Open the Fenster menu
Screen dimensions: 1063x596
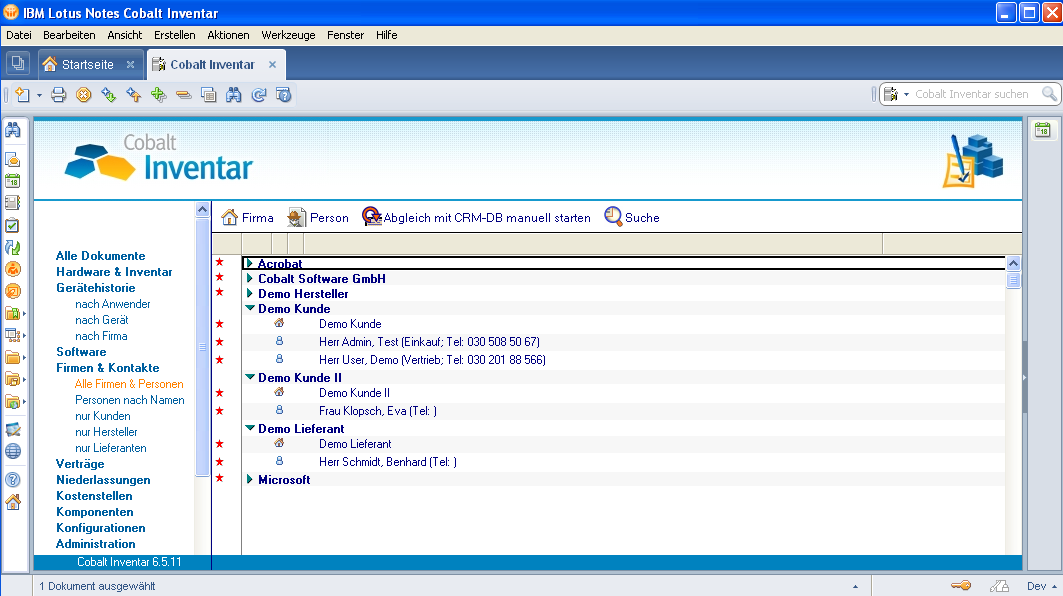[345, 35]
